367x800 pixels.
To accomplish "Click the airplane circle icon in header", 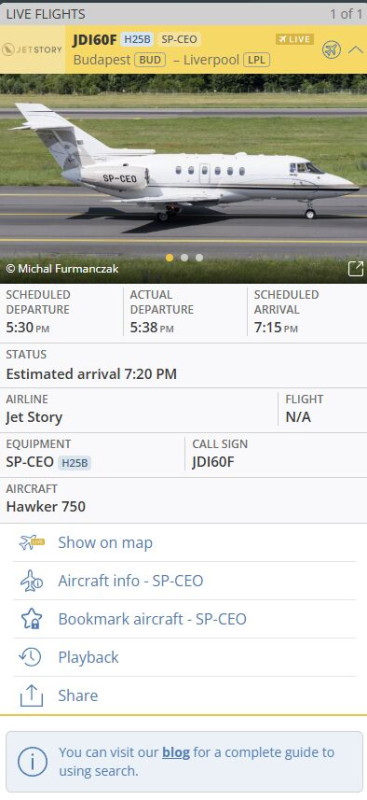I will click(331, 50).
